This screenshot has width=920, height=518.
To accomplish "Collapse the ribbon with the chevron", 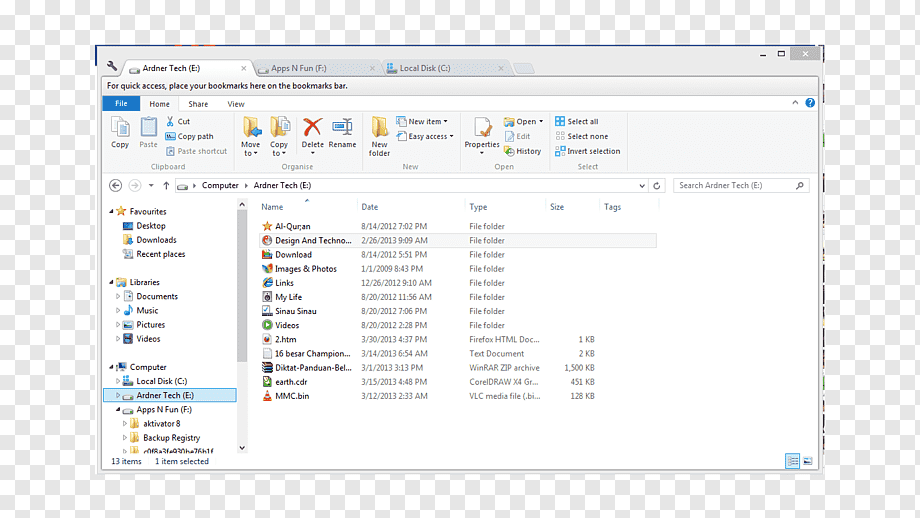I will point(795,103).
